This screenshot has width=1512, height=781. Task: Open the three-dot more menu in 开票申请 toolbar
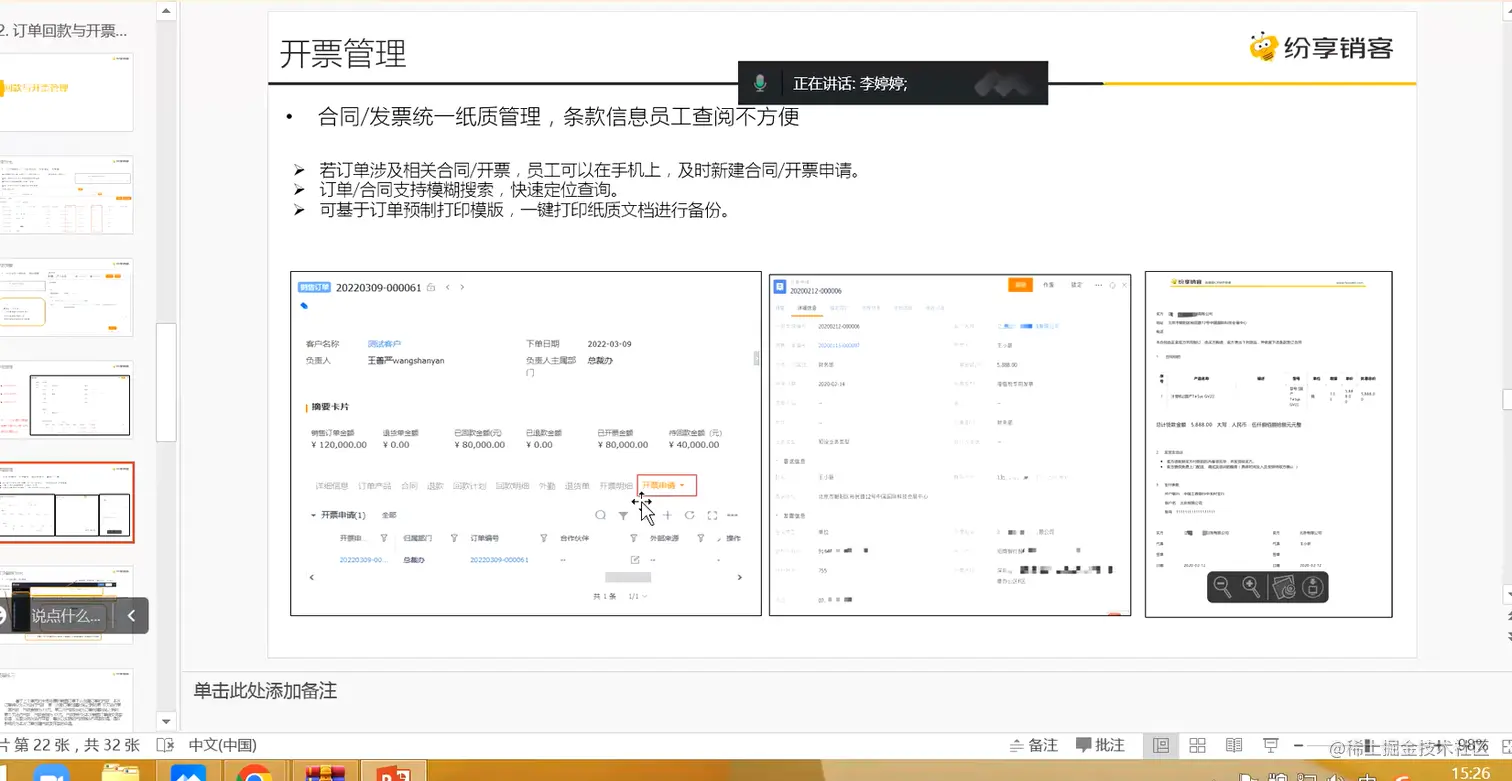[x=733, y=515]
